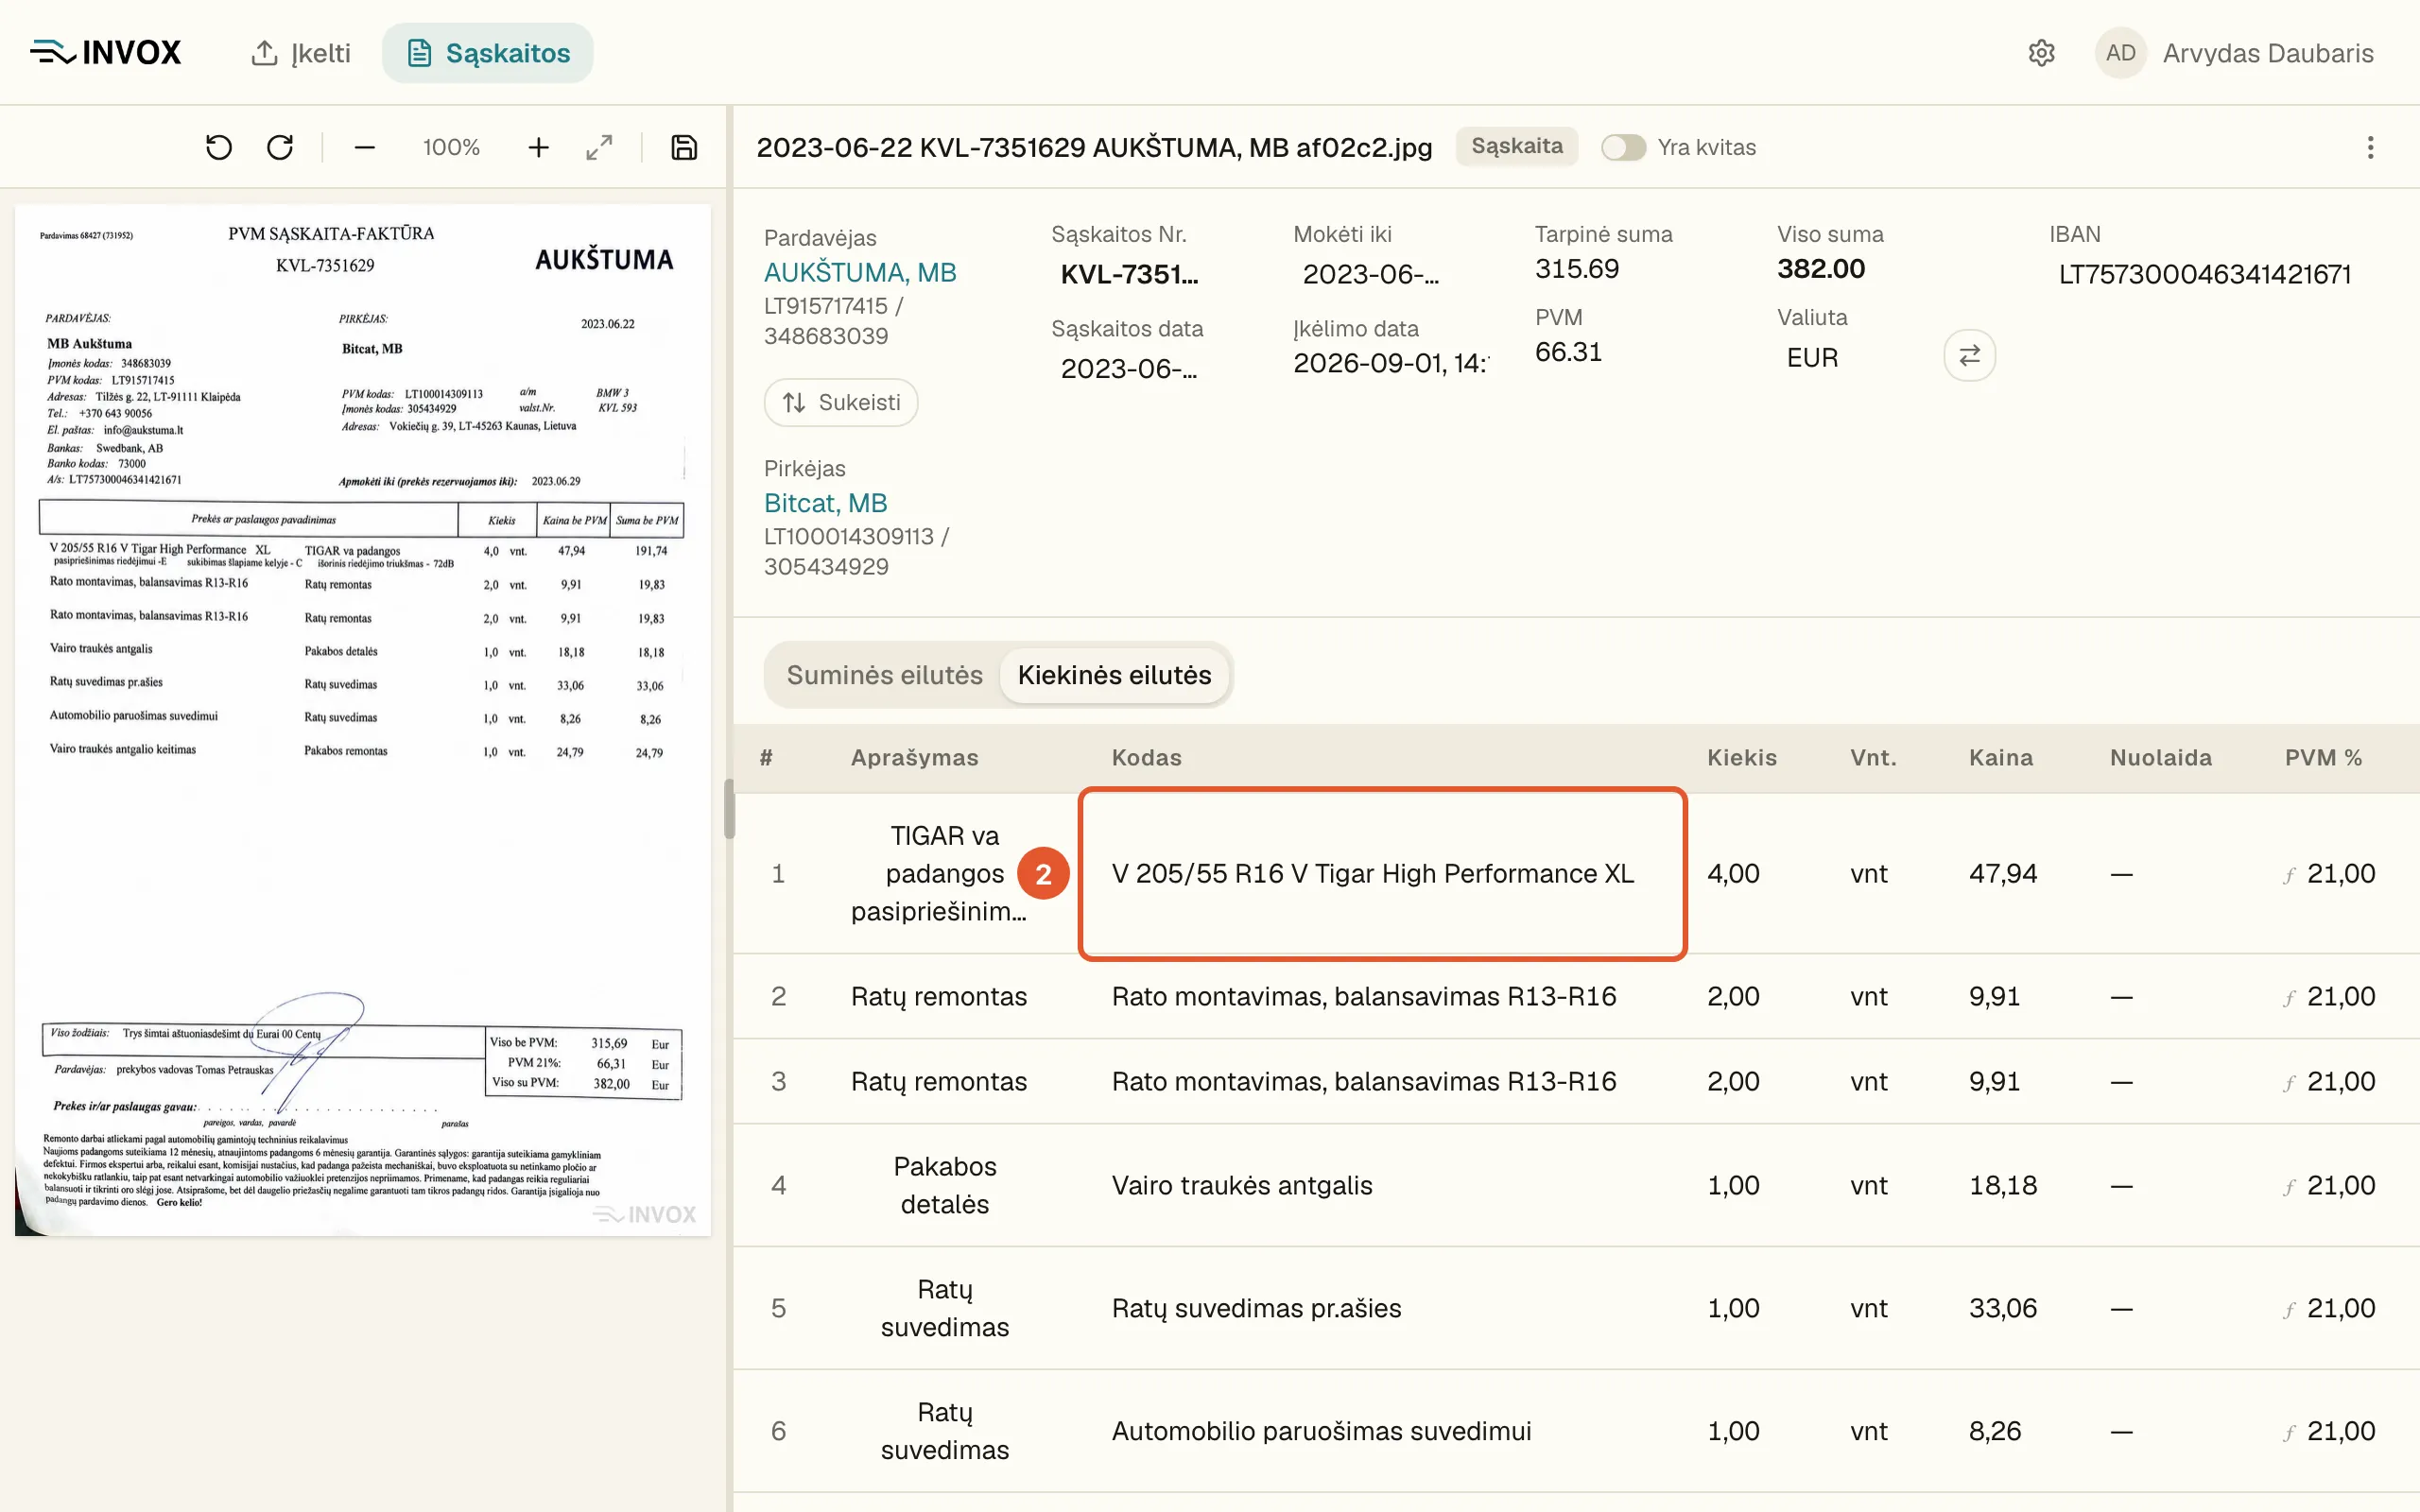Zoom out the document preview
Screen dimensions: 2420x1512
click(x=364, y=148)
